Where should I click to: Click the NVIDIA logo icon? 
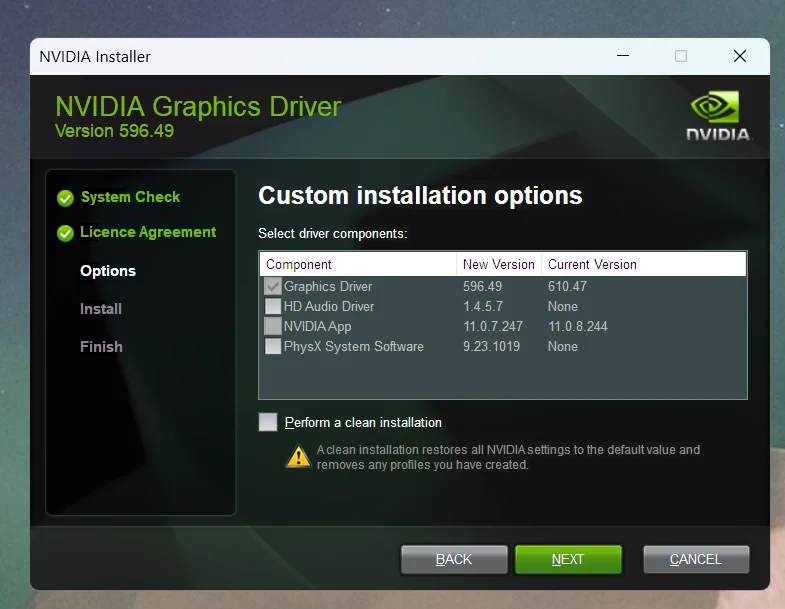(x=718, y=115)
